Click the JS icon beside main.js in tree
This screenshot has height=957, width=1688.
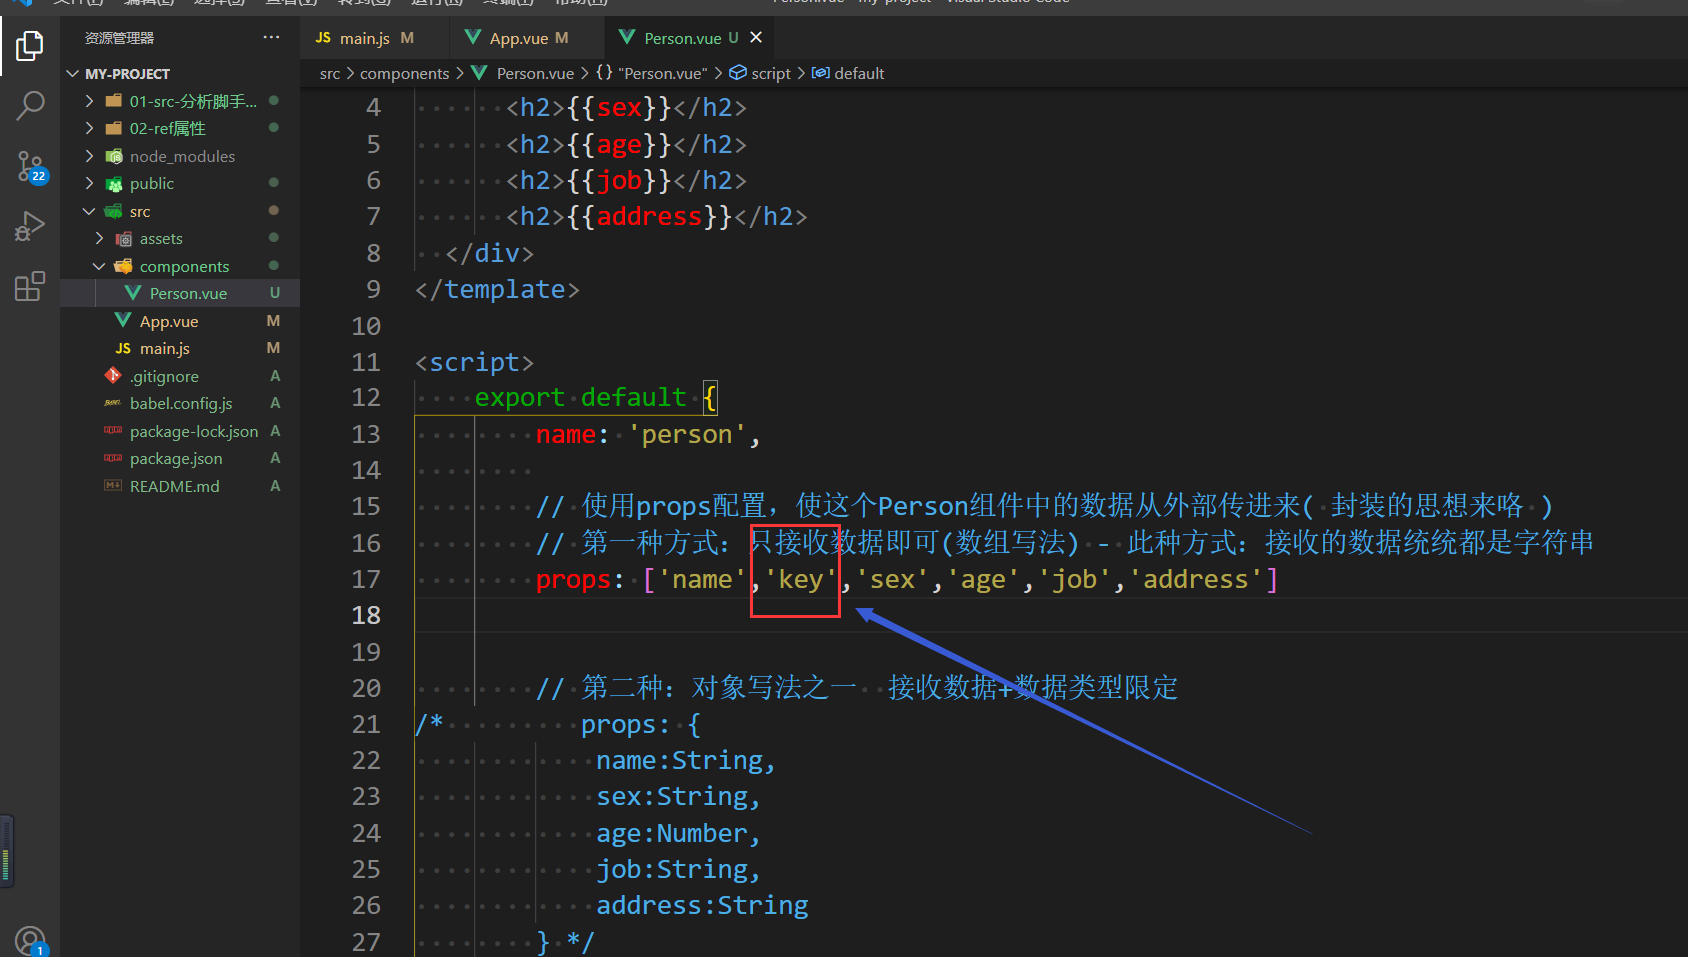coord(123,348)
